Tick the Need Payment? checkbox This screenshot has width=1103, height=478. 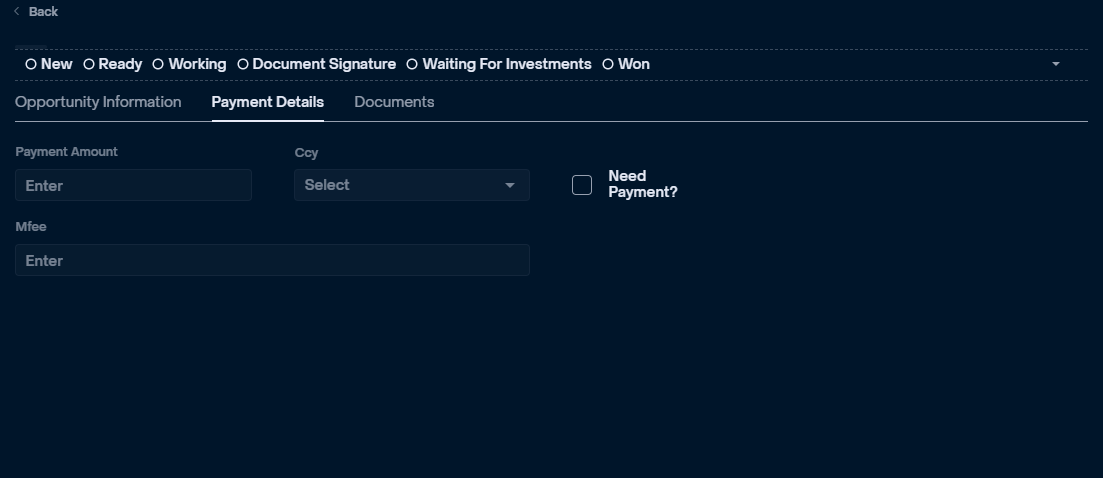point(582,185)
